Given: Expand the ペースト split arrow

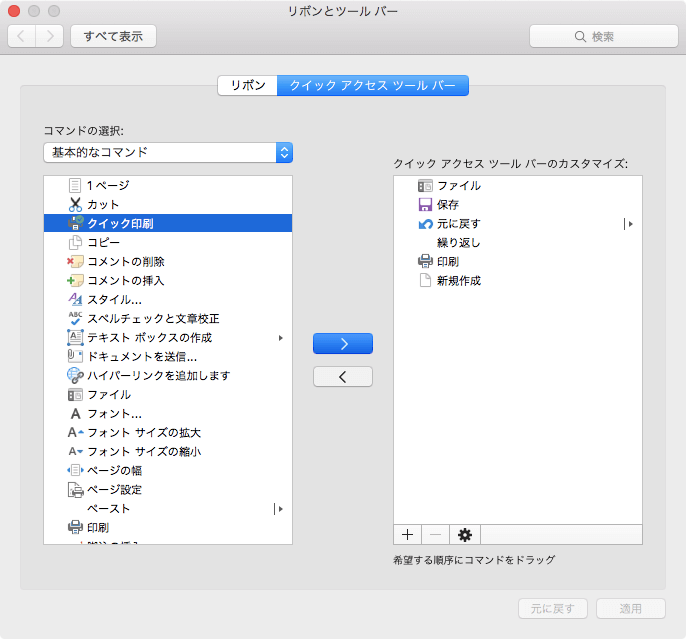Looking at the screenshot, I should tap(279, 509).
